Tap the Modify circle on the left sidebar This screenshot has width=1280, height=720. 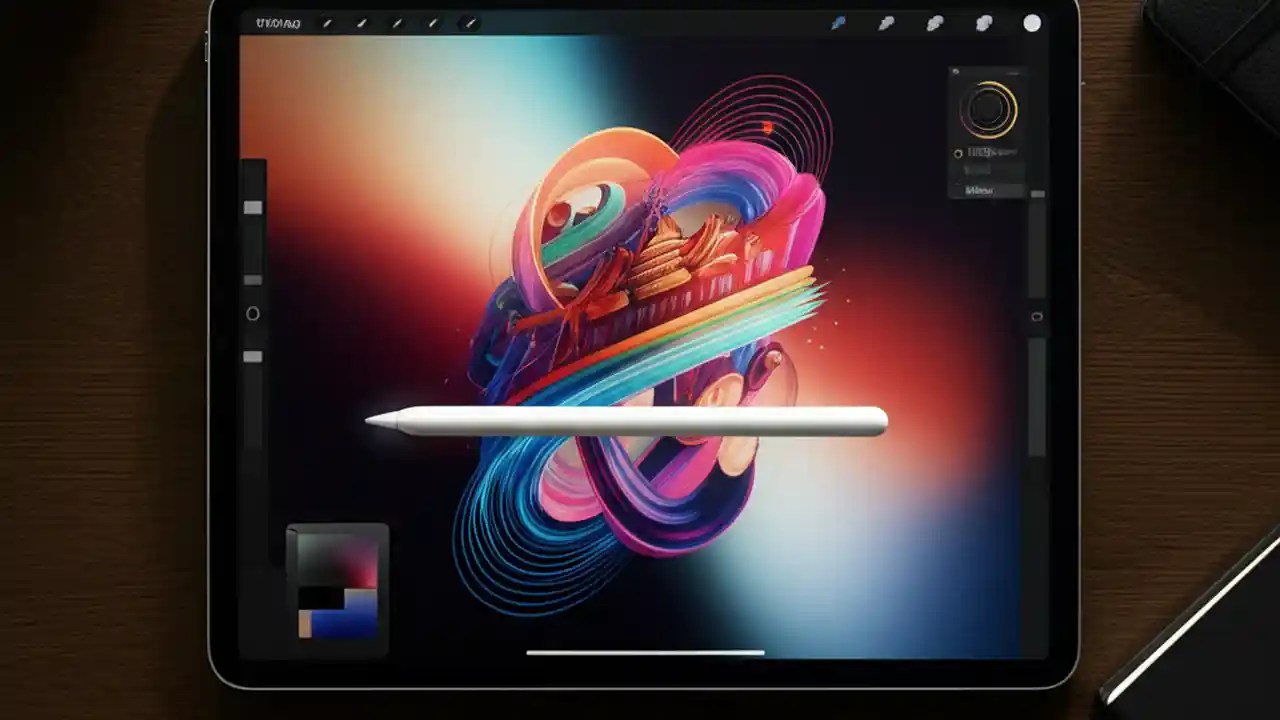click(x=253, y=314)
